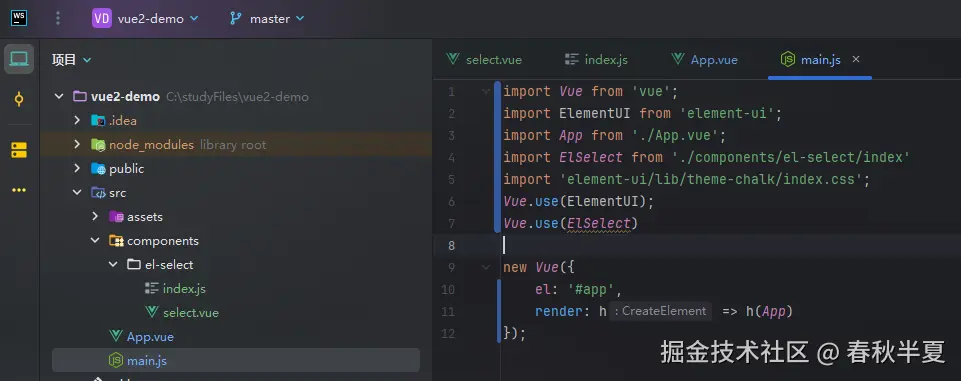The width and height of the screenshot is (961, 381).
Task: Click the render keyword on line 11
Action: (x=558, y=312)
